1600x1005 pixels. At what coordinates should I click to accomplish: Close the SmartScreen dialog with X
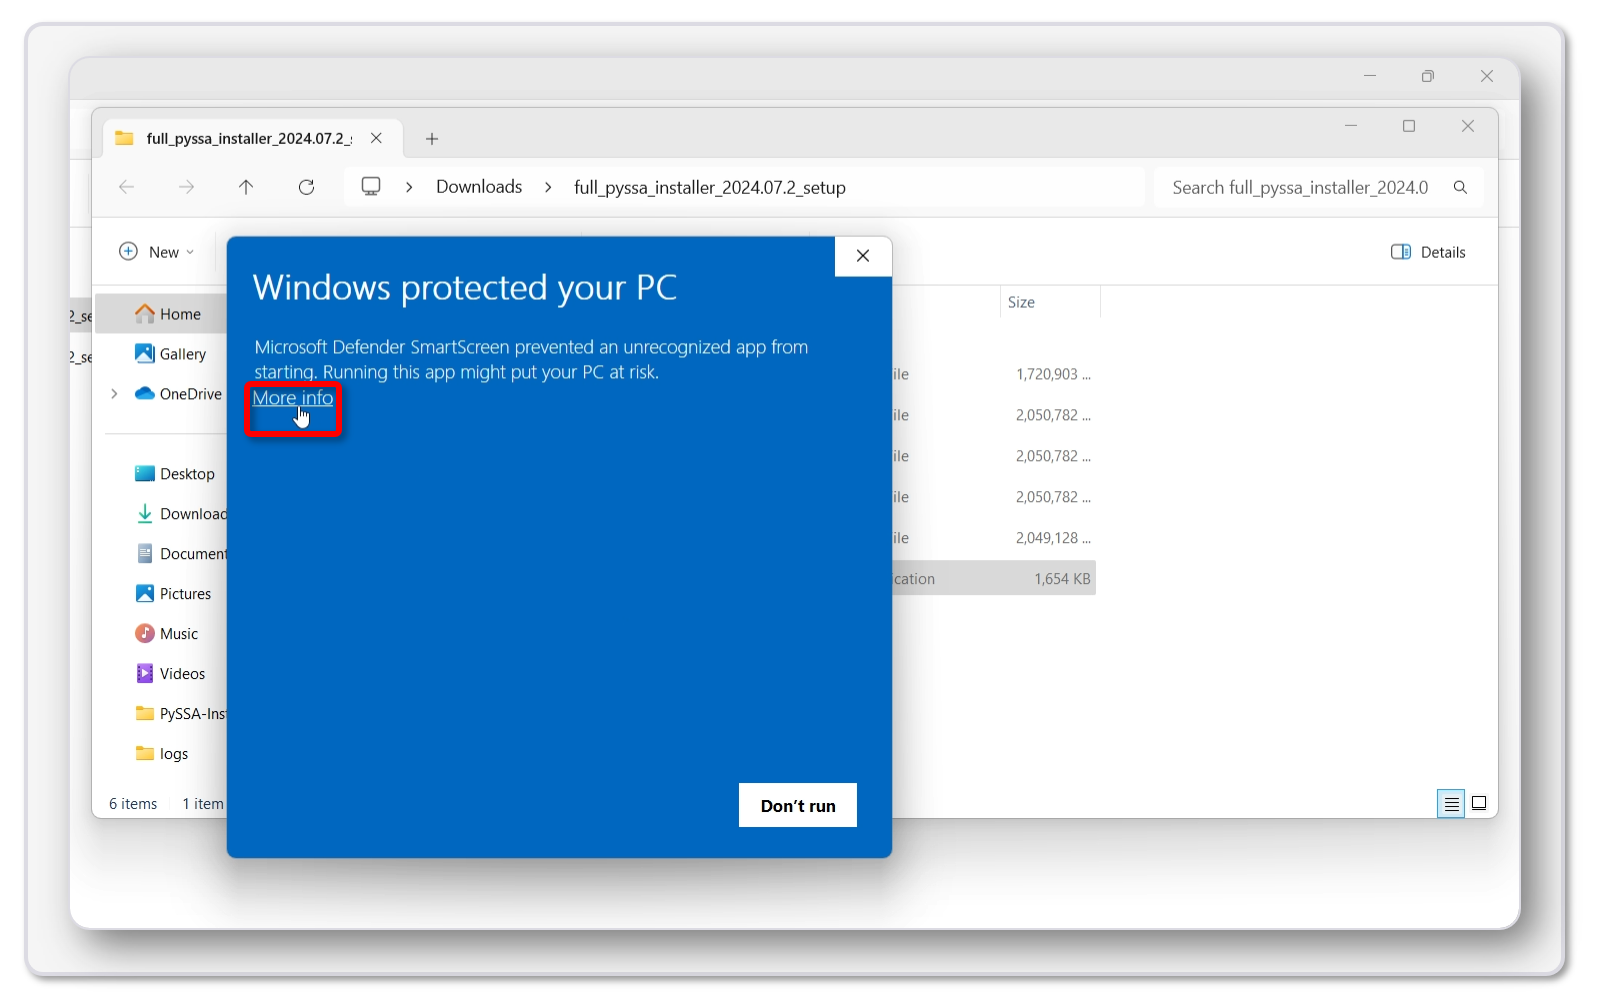(x=863, y=256)
